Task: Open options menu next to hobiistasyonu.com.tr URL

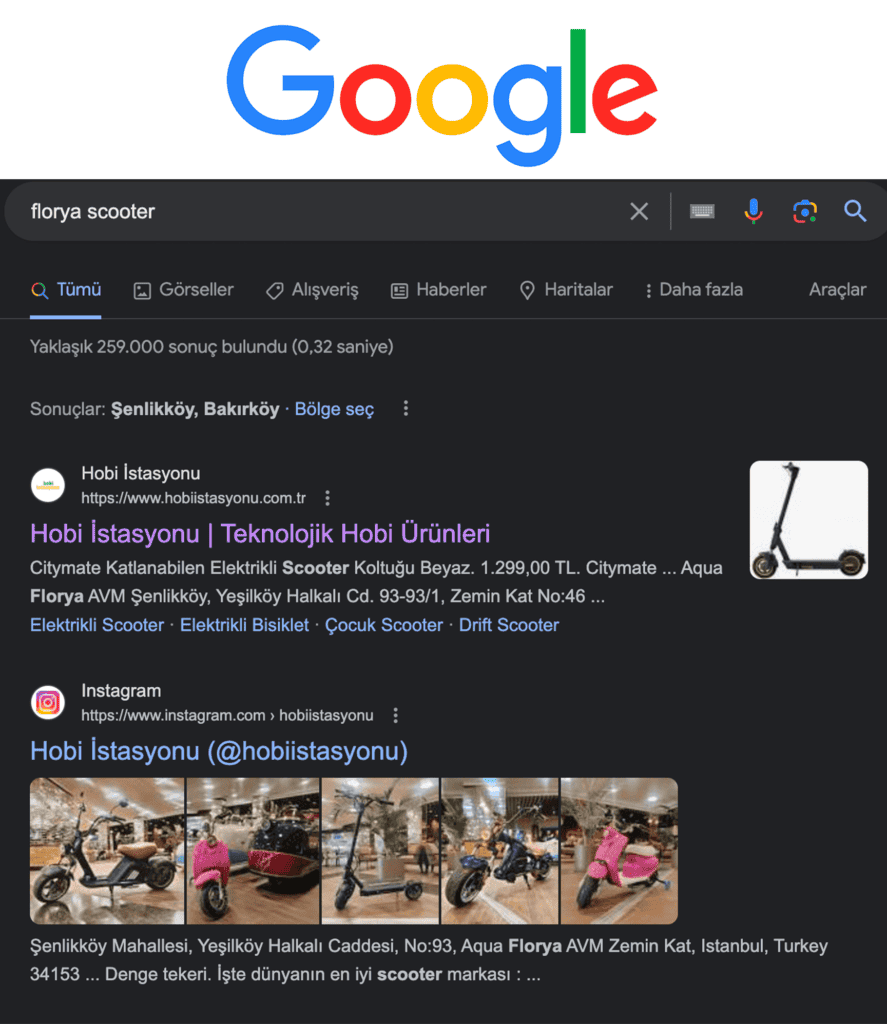Action: pos(327,498)
